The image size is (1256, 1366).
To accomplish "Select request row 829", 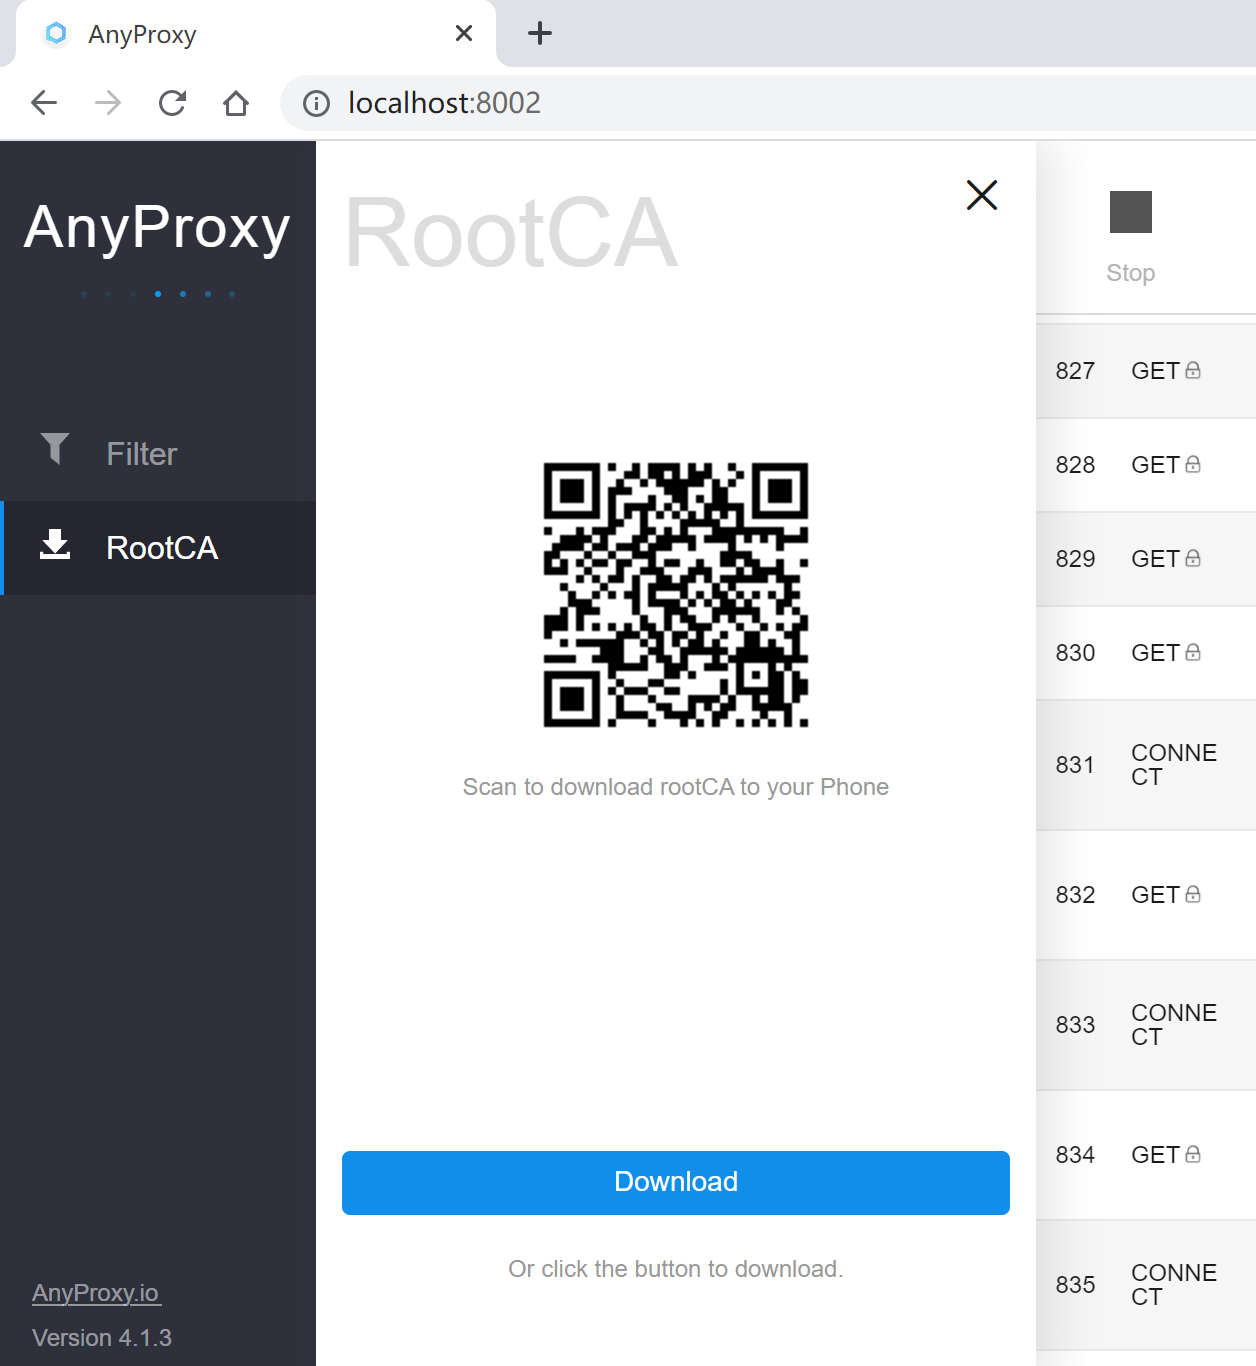I will coord(1146,559).
